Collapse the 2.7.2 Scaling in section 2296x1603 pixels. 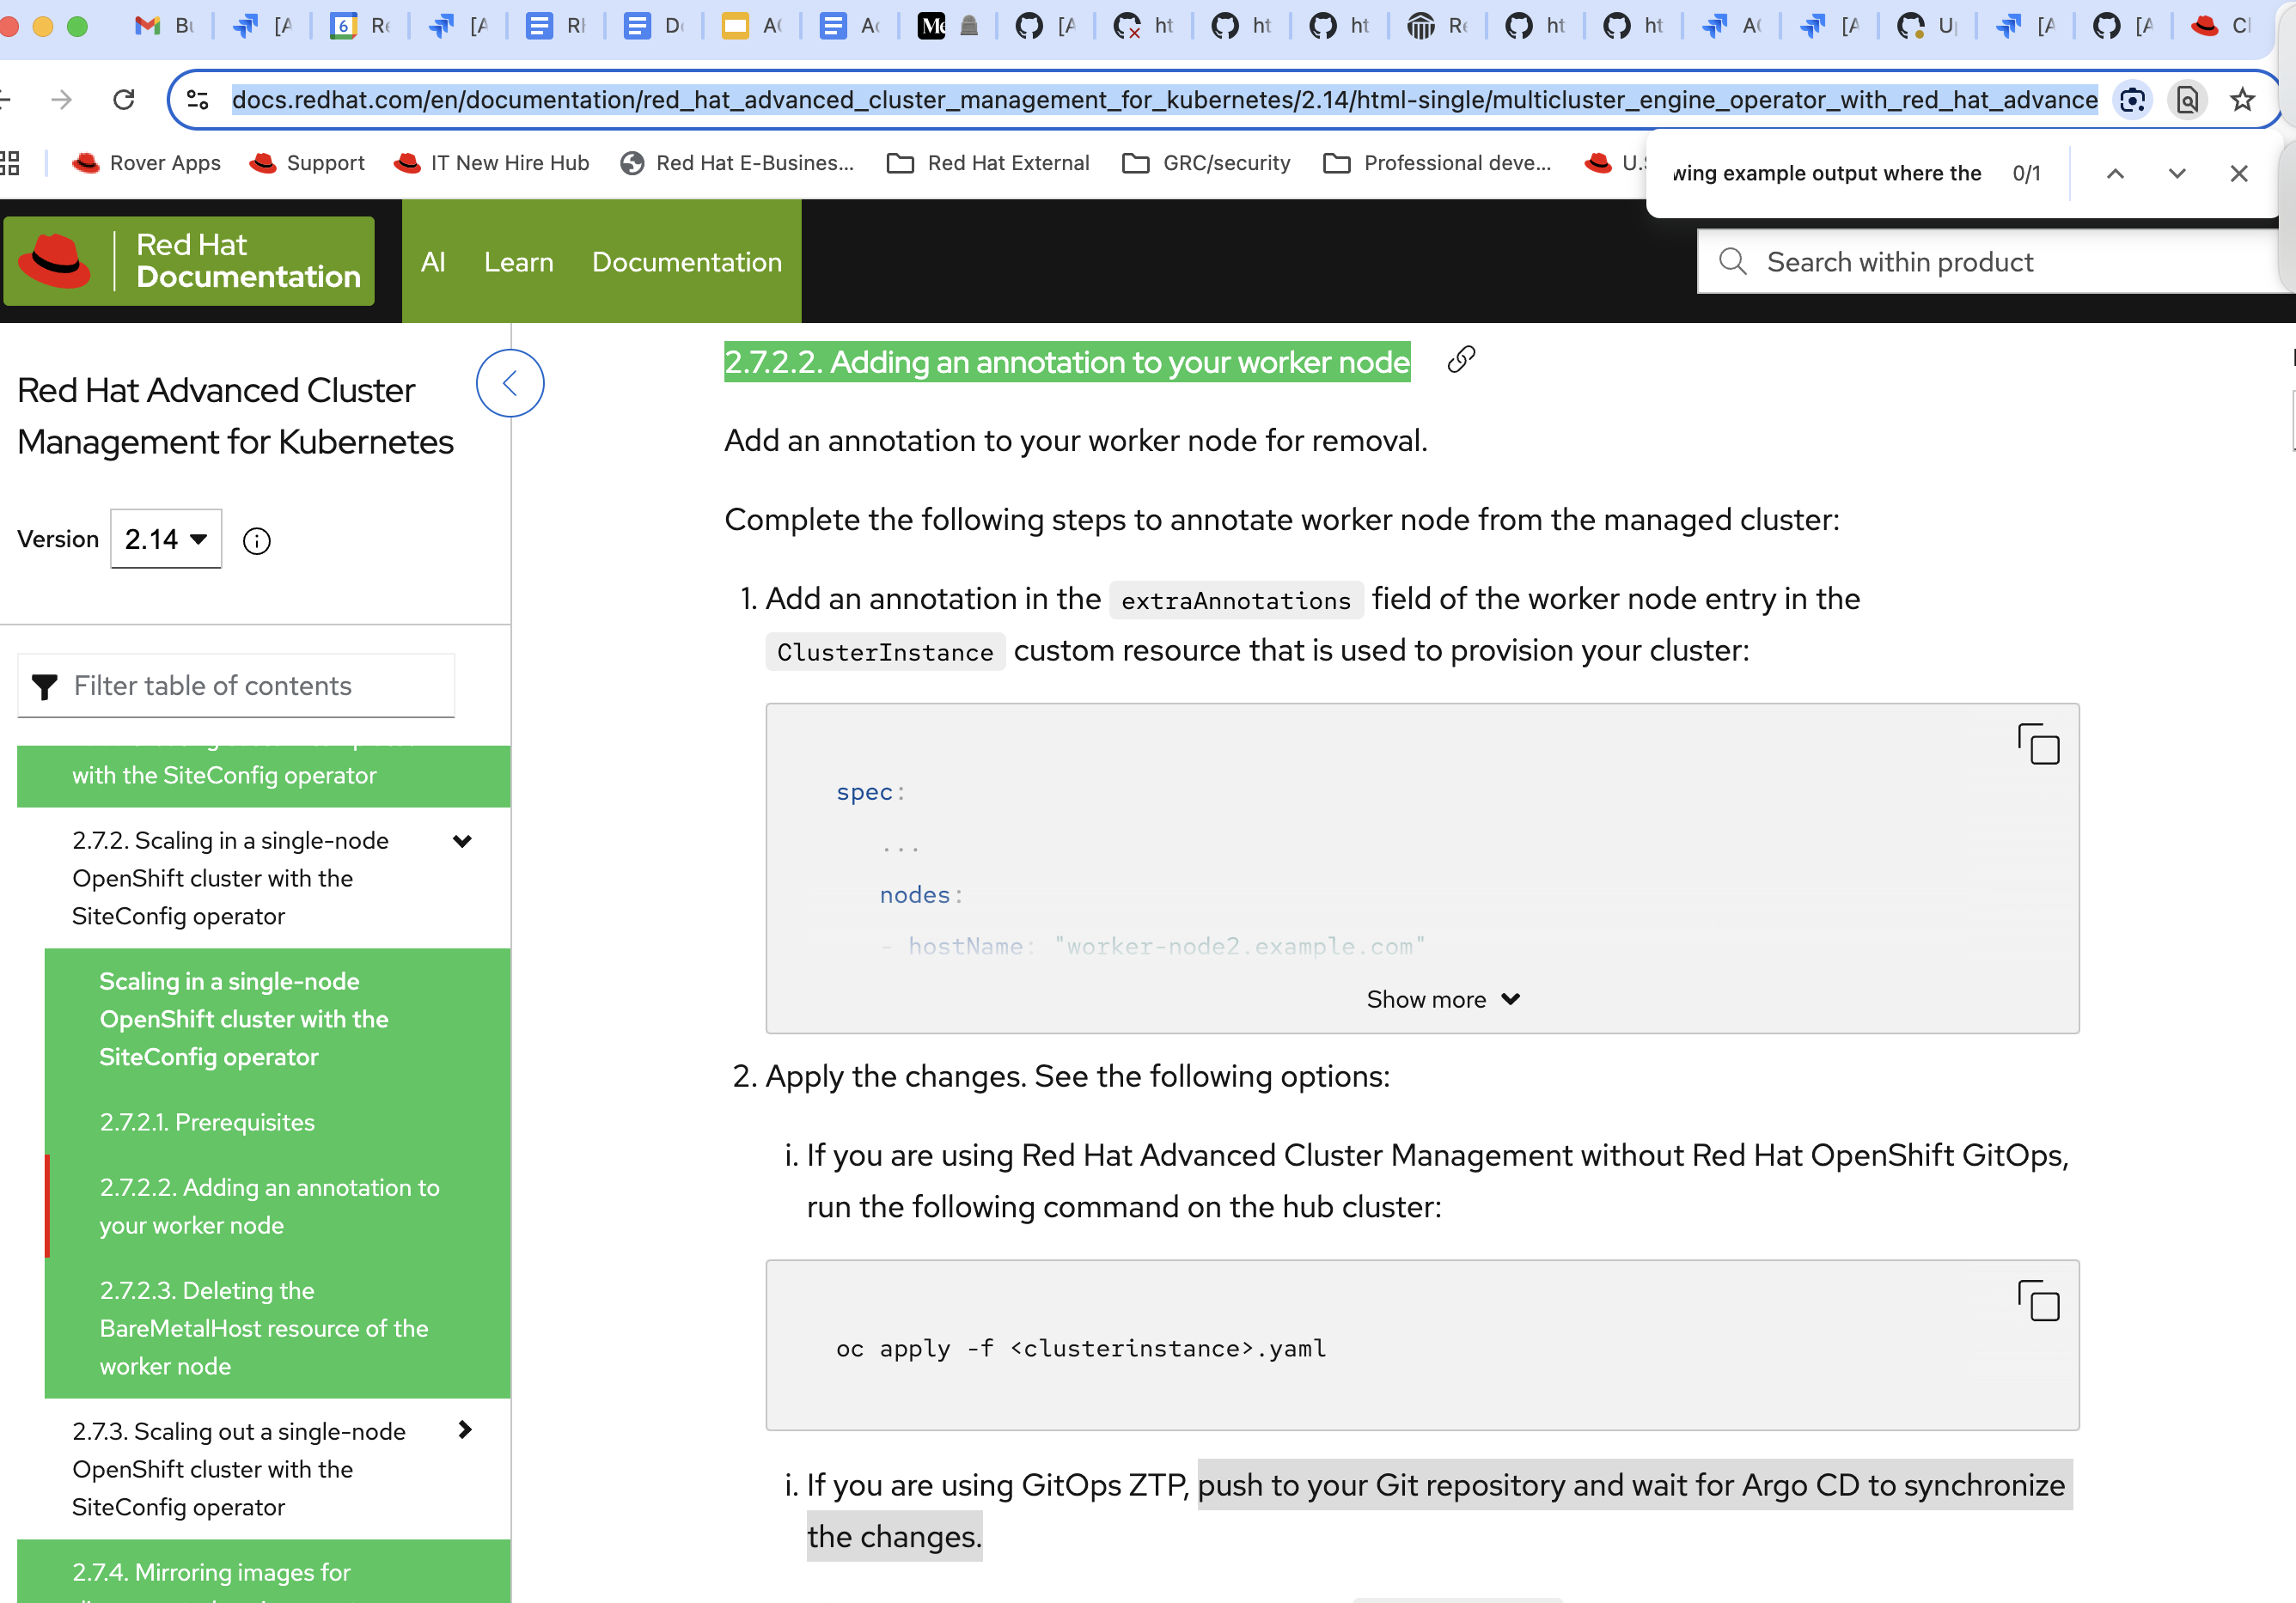(462, 841)
